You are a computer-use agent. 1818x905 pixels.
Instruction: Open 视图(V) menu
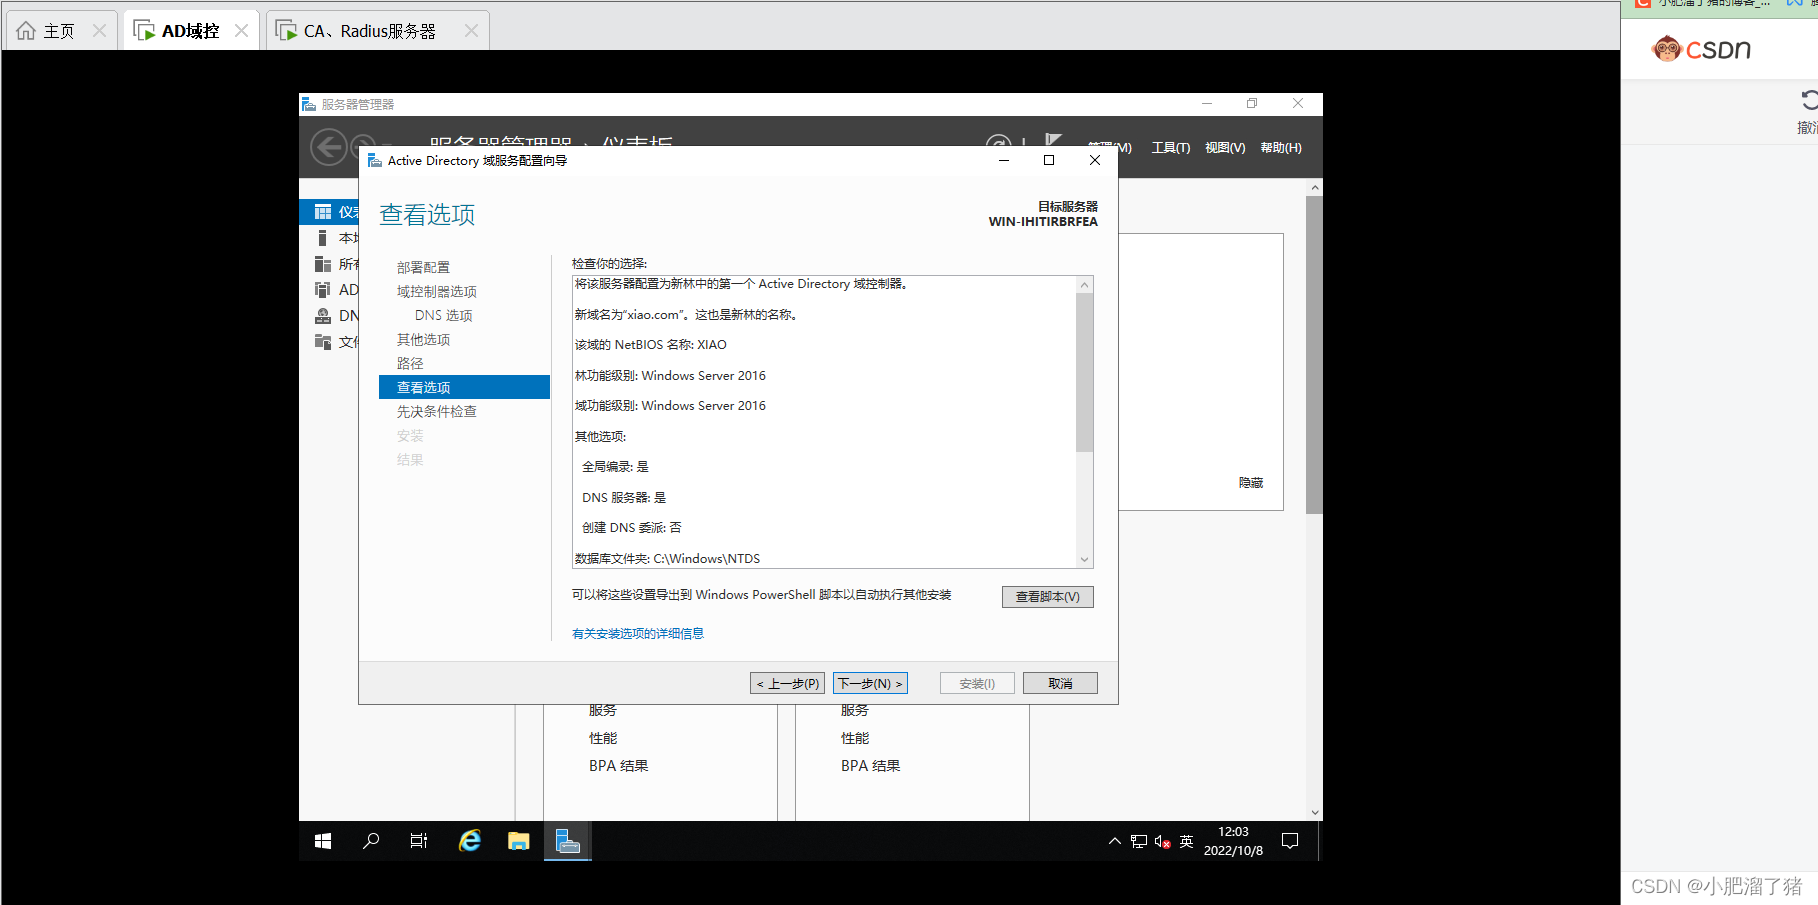click(x=1225, y=148)
